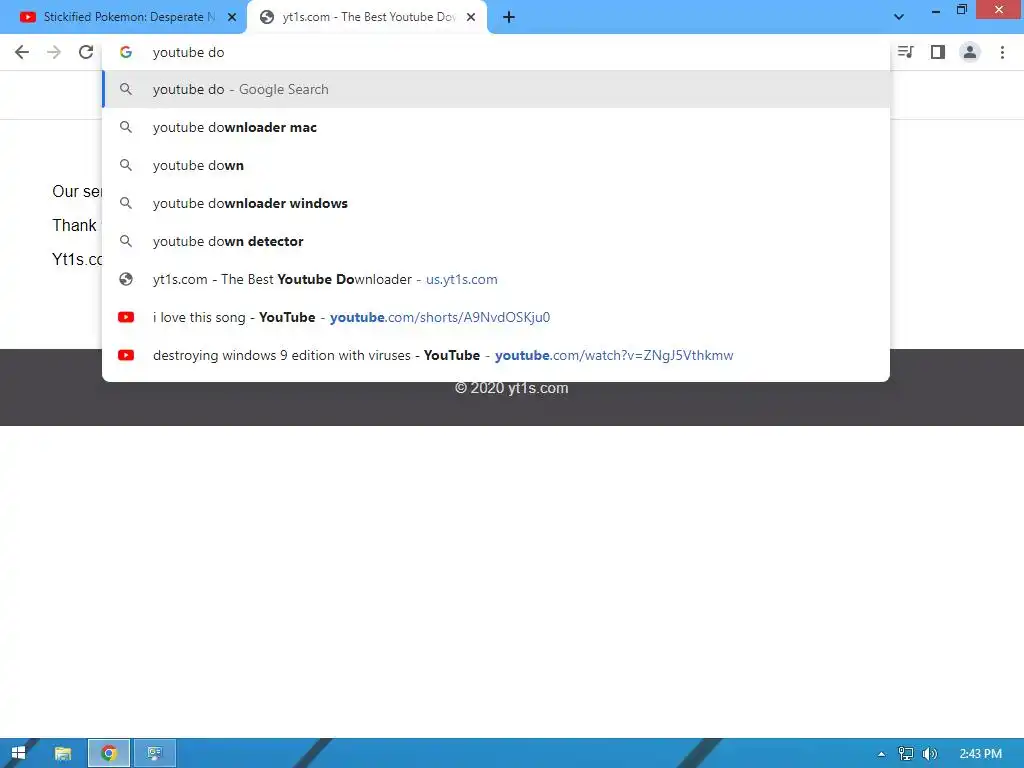
Task: Open the us.yt1s.com history suggestion
Action: point(496,280)
